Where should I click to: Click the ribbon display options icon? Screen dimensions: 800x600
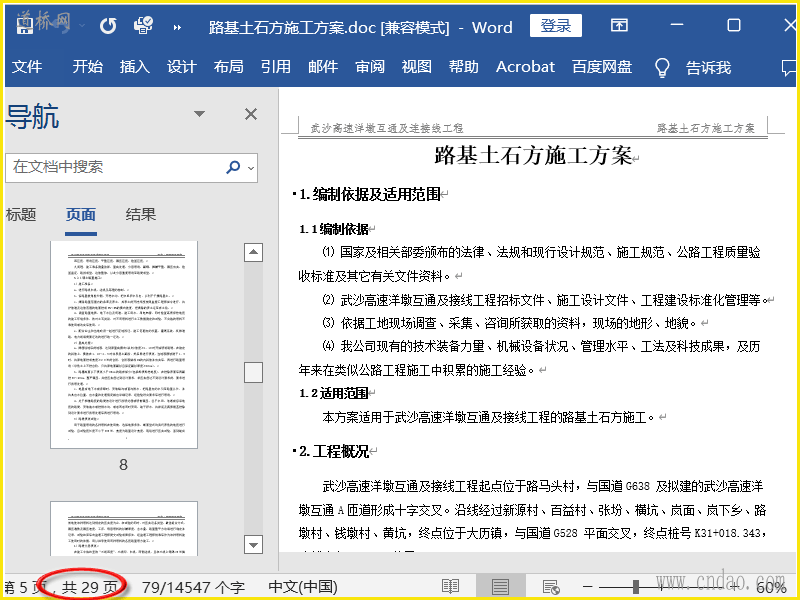pyautogui.click(x=620, y=26)
